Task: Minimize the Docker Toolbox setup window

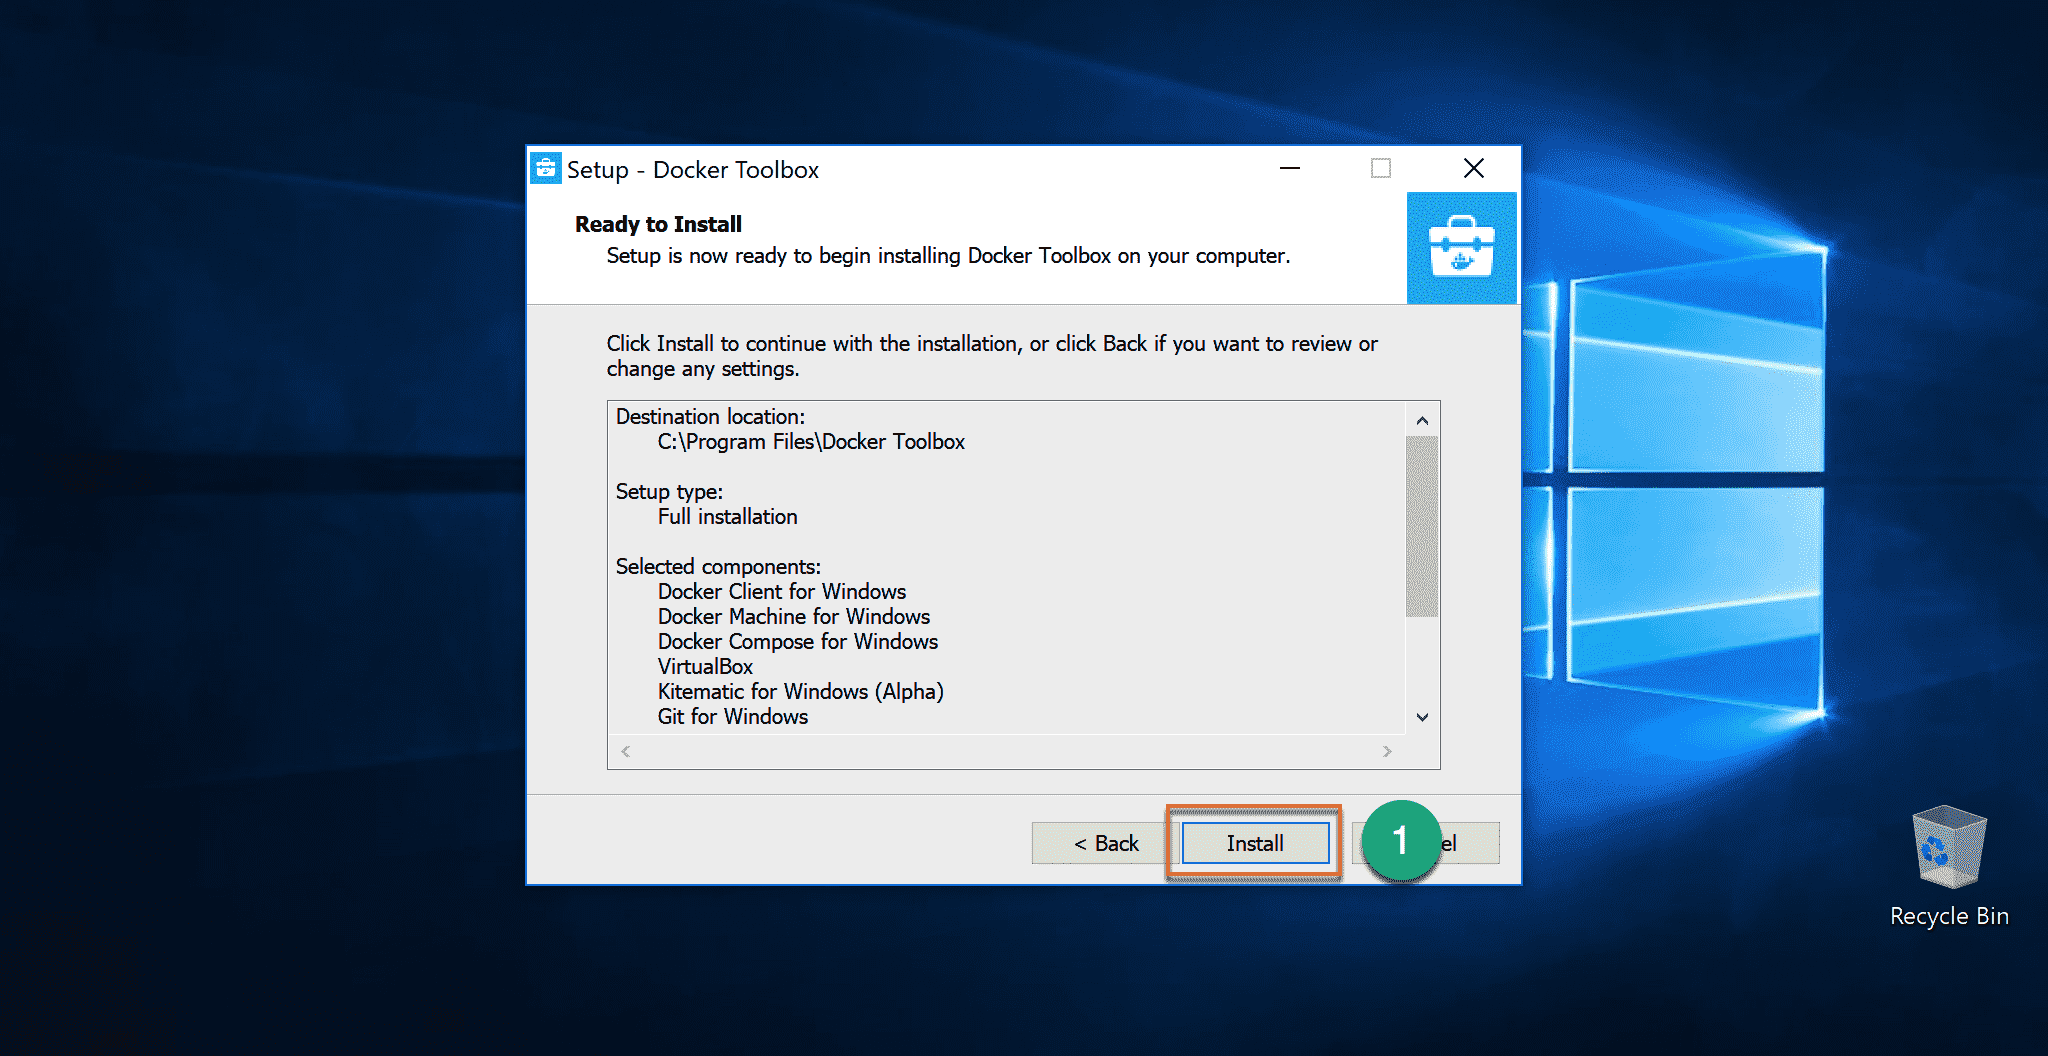Action: tap(1290, 168)
